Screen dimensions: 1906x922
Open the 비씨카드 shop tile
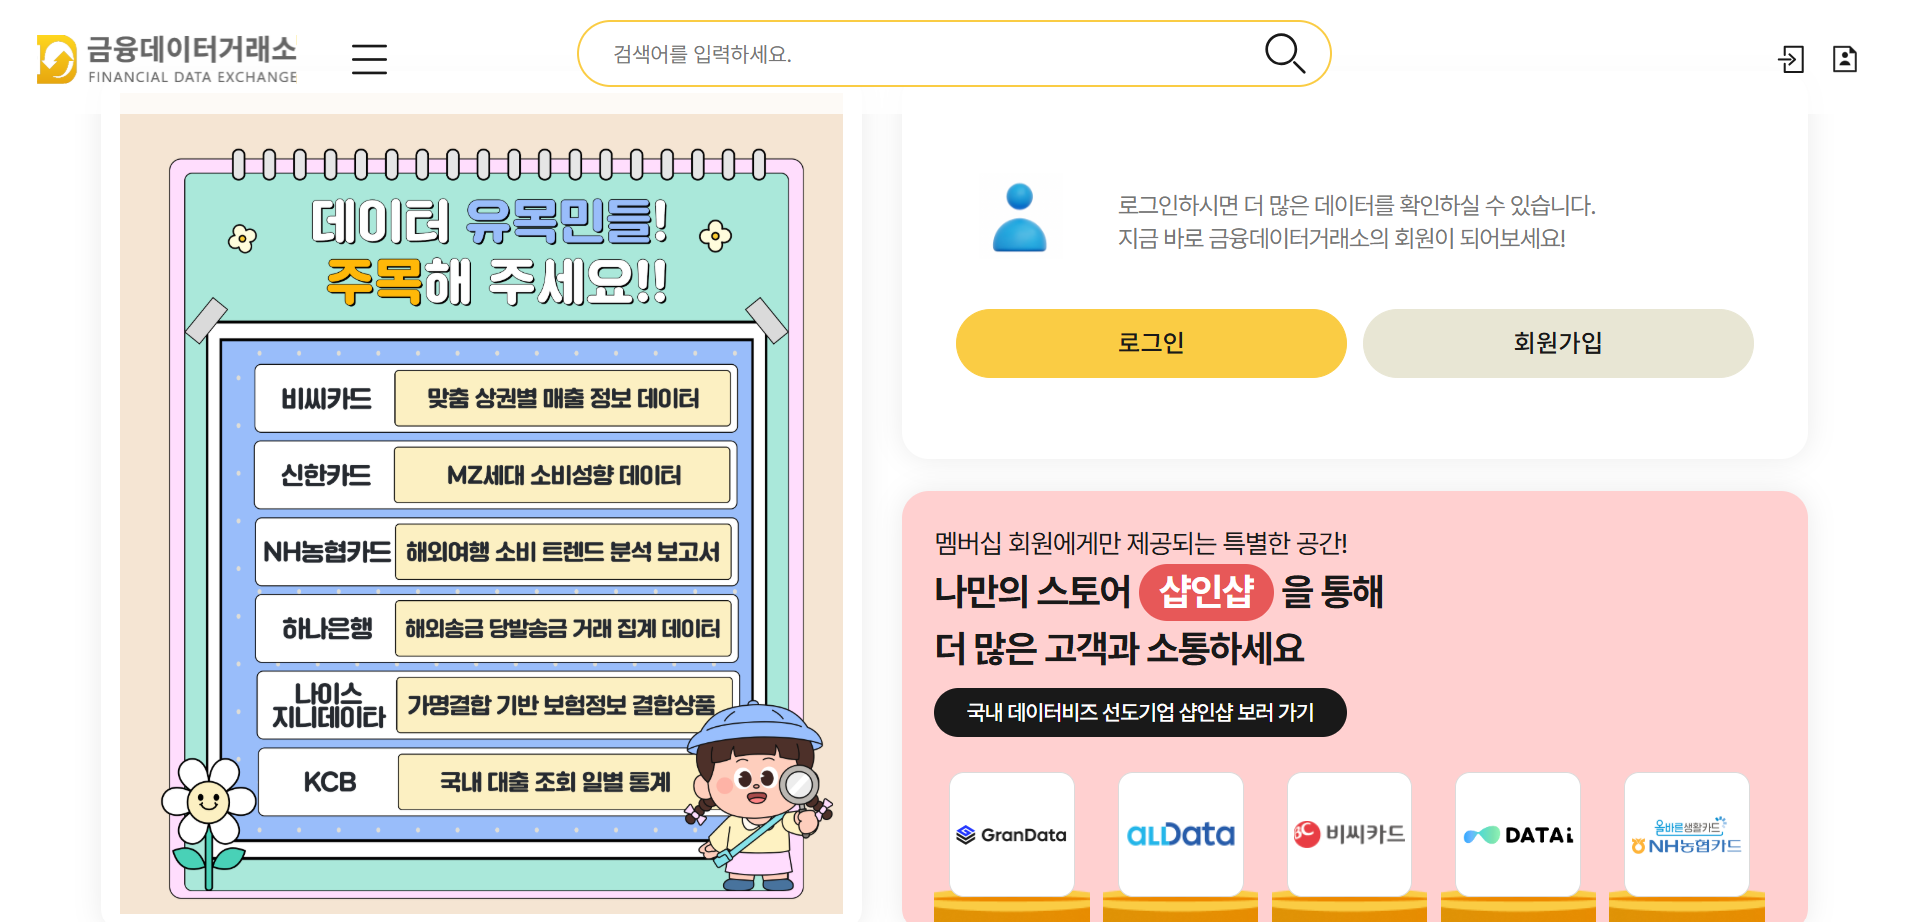[x=1350, y=834]
